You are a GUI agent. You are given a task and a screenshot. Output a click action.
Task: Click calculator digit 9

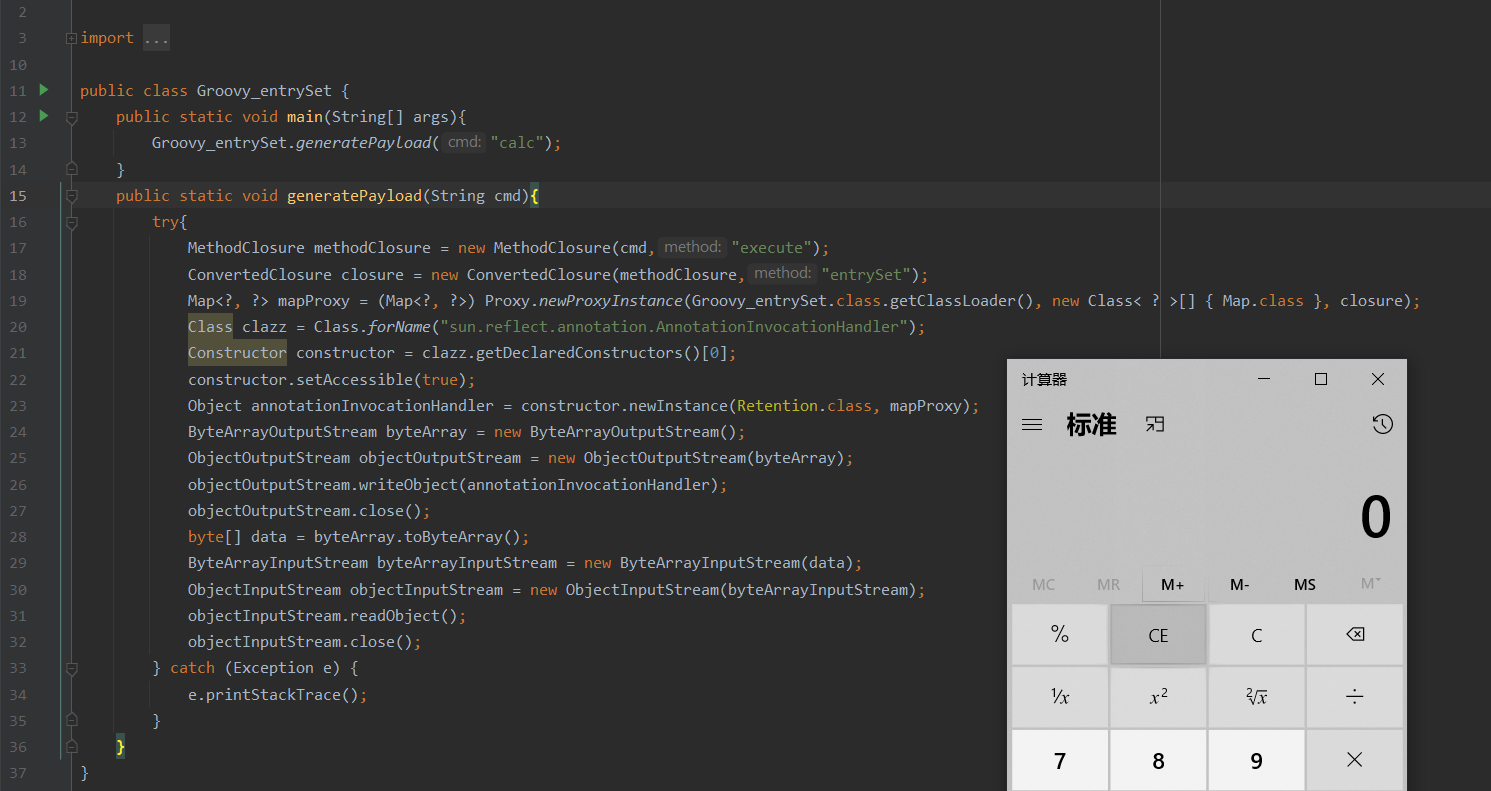tap(1256, 760)
